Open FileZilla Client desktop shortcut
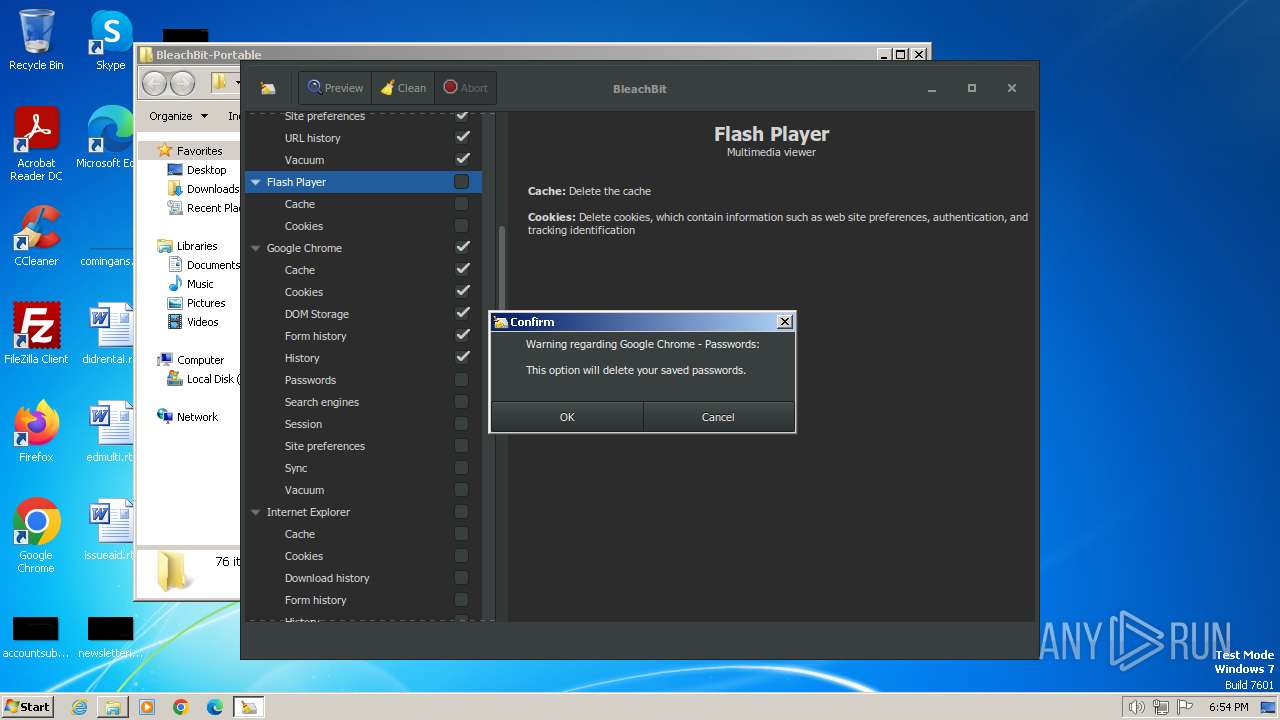 click(x=36, y=334)
